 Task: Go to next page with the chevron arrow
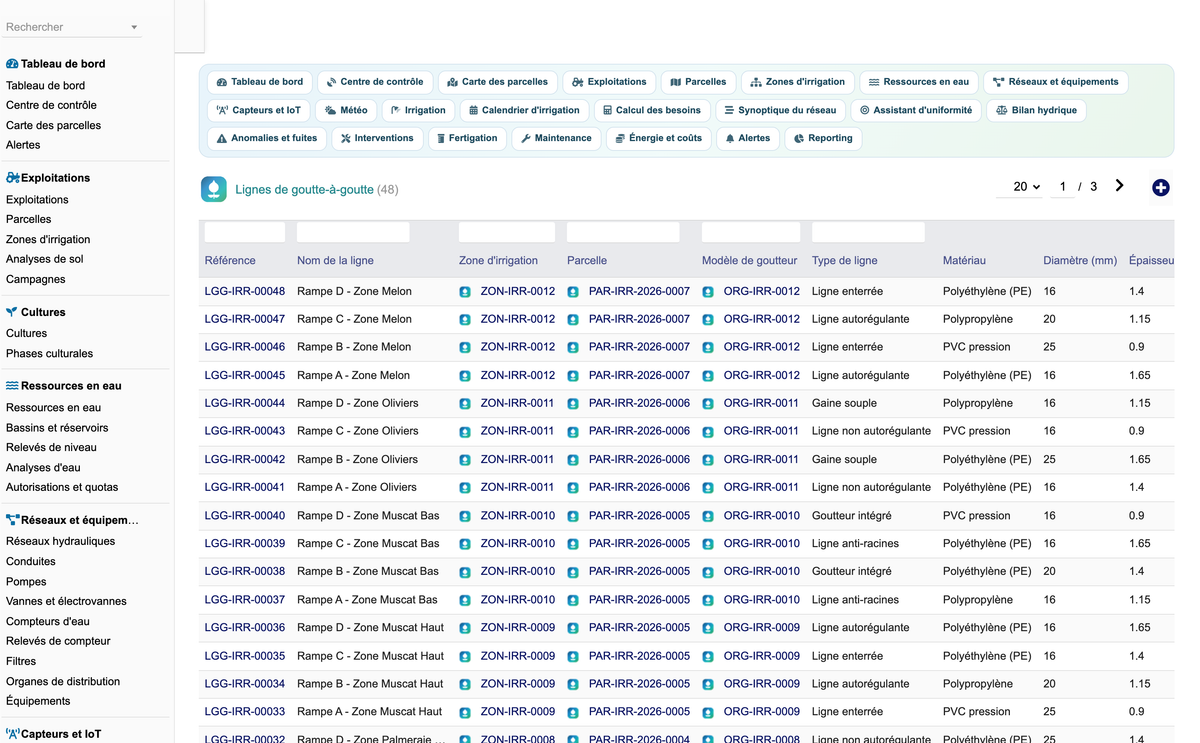[1119, 186]
